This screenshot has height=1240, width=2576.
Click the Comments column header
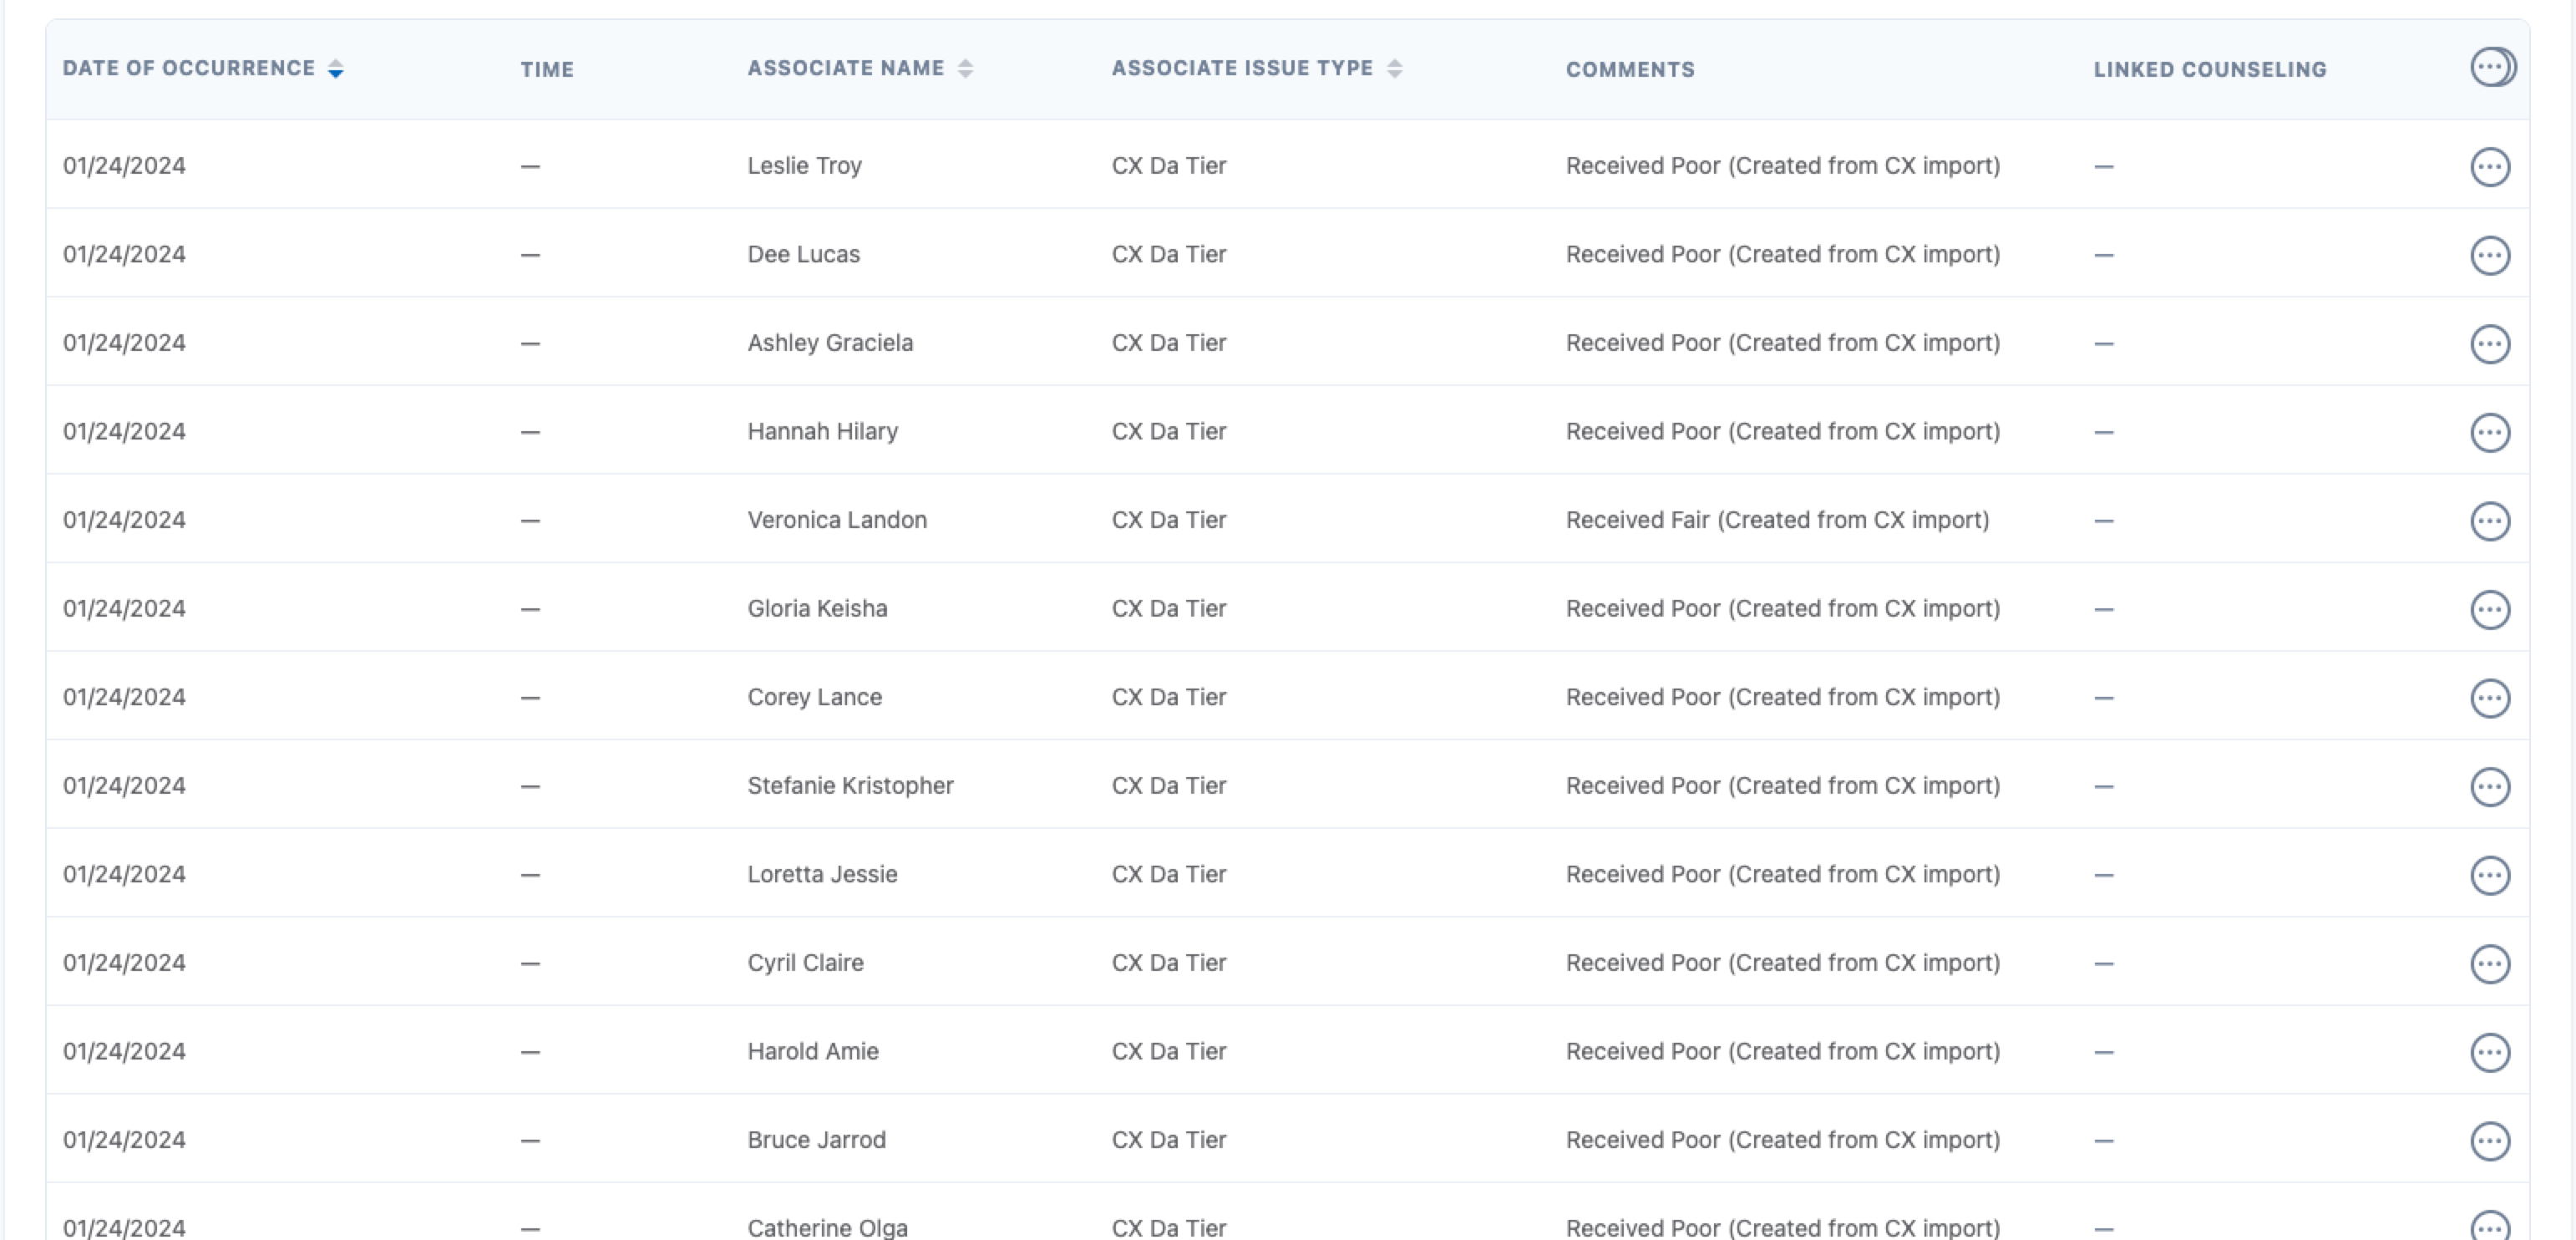pos(1630,69)
